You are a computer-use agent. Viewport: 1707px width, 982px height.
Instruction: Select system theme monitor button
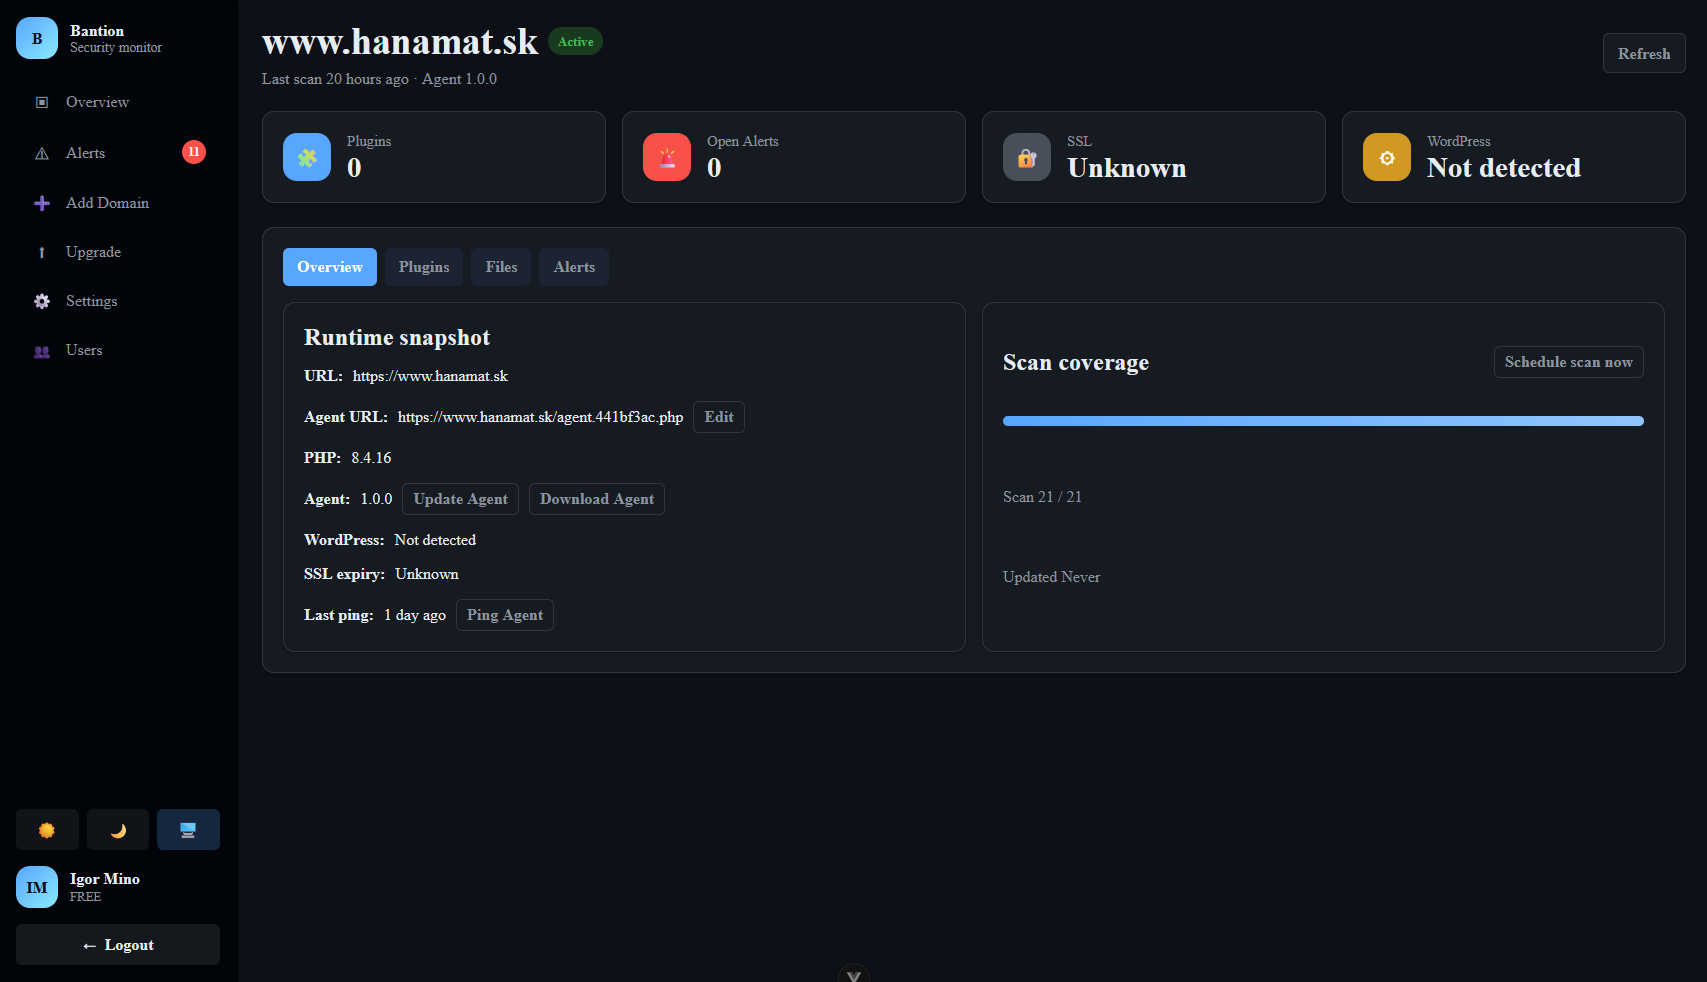click(x=189, y=830)
